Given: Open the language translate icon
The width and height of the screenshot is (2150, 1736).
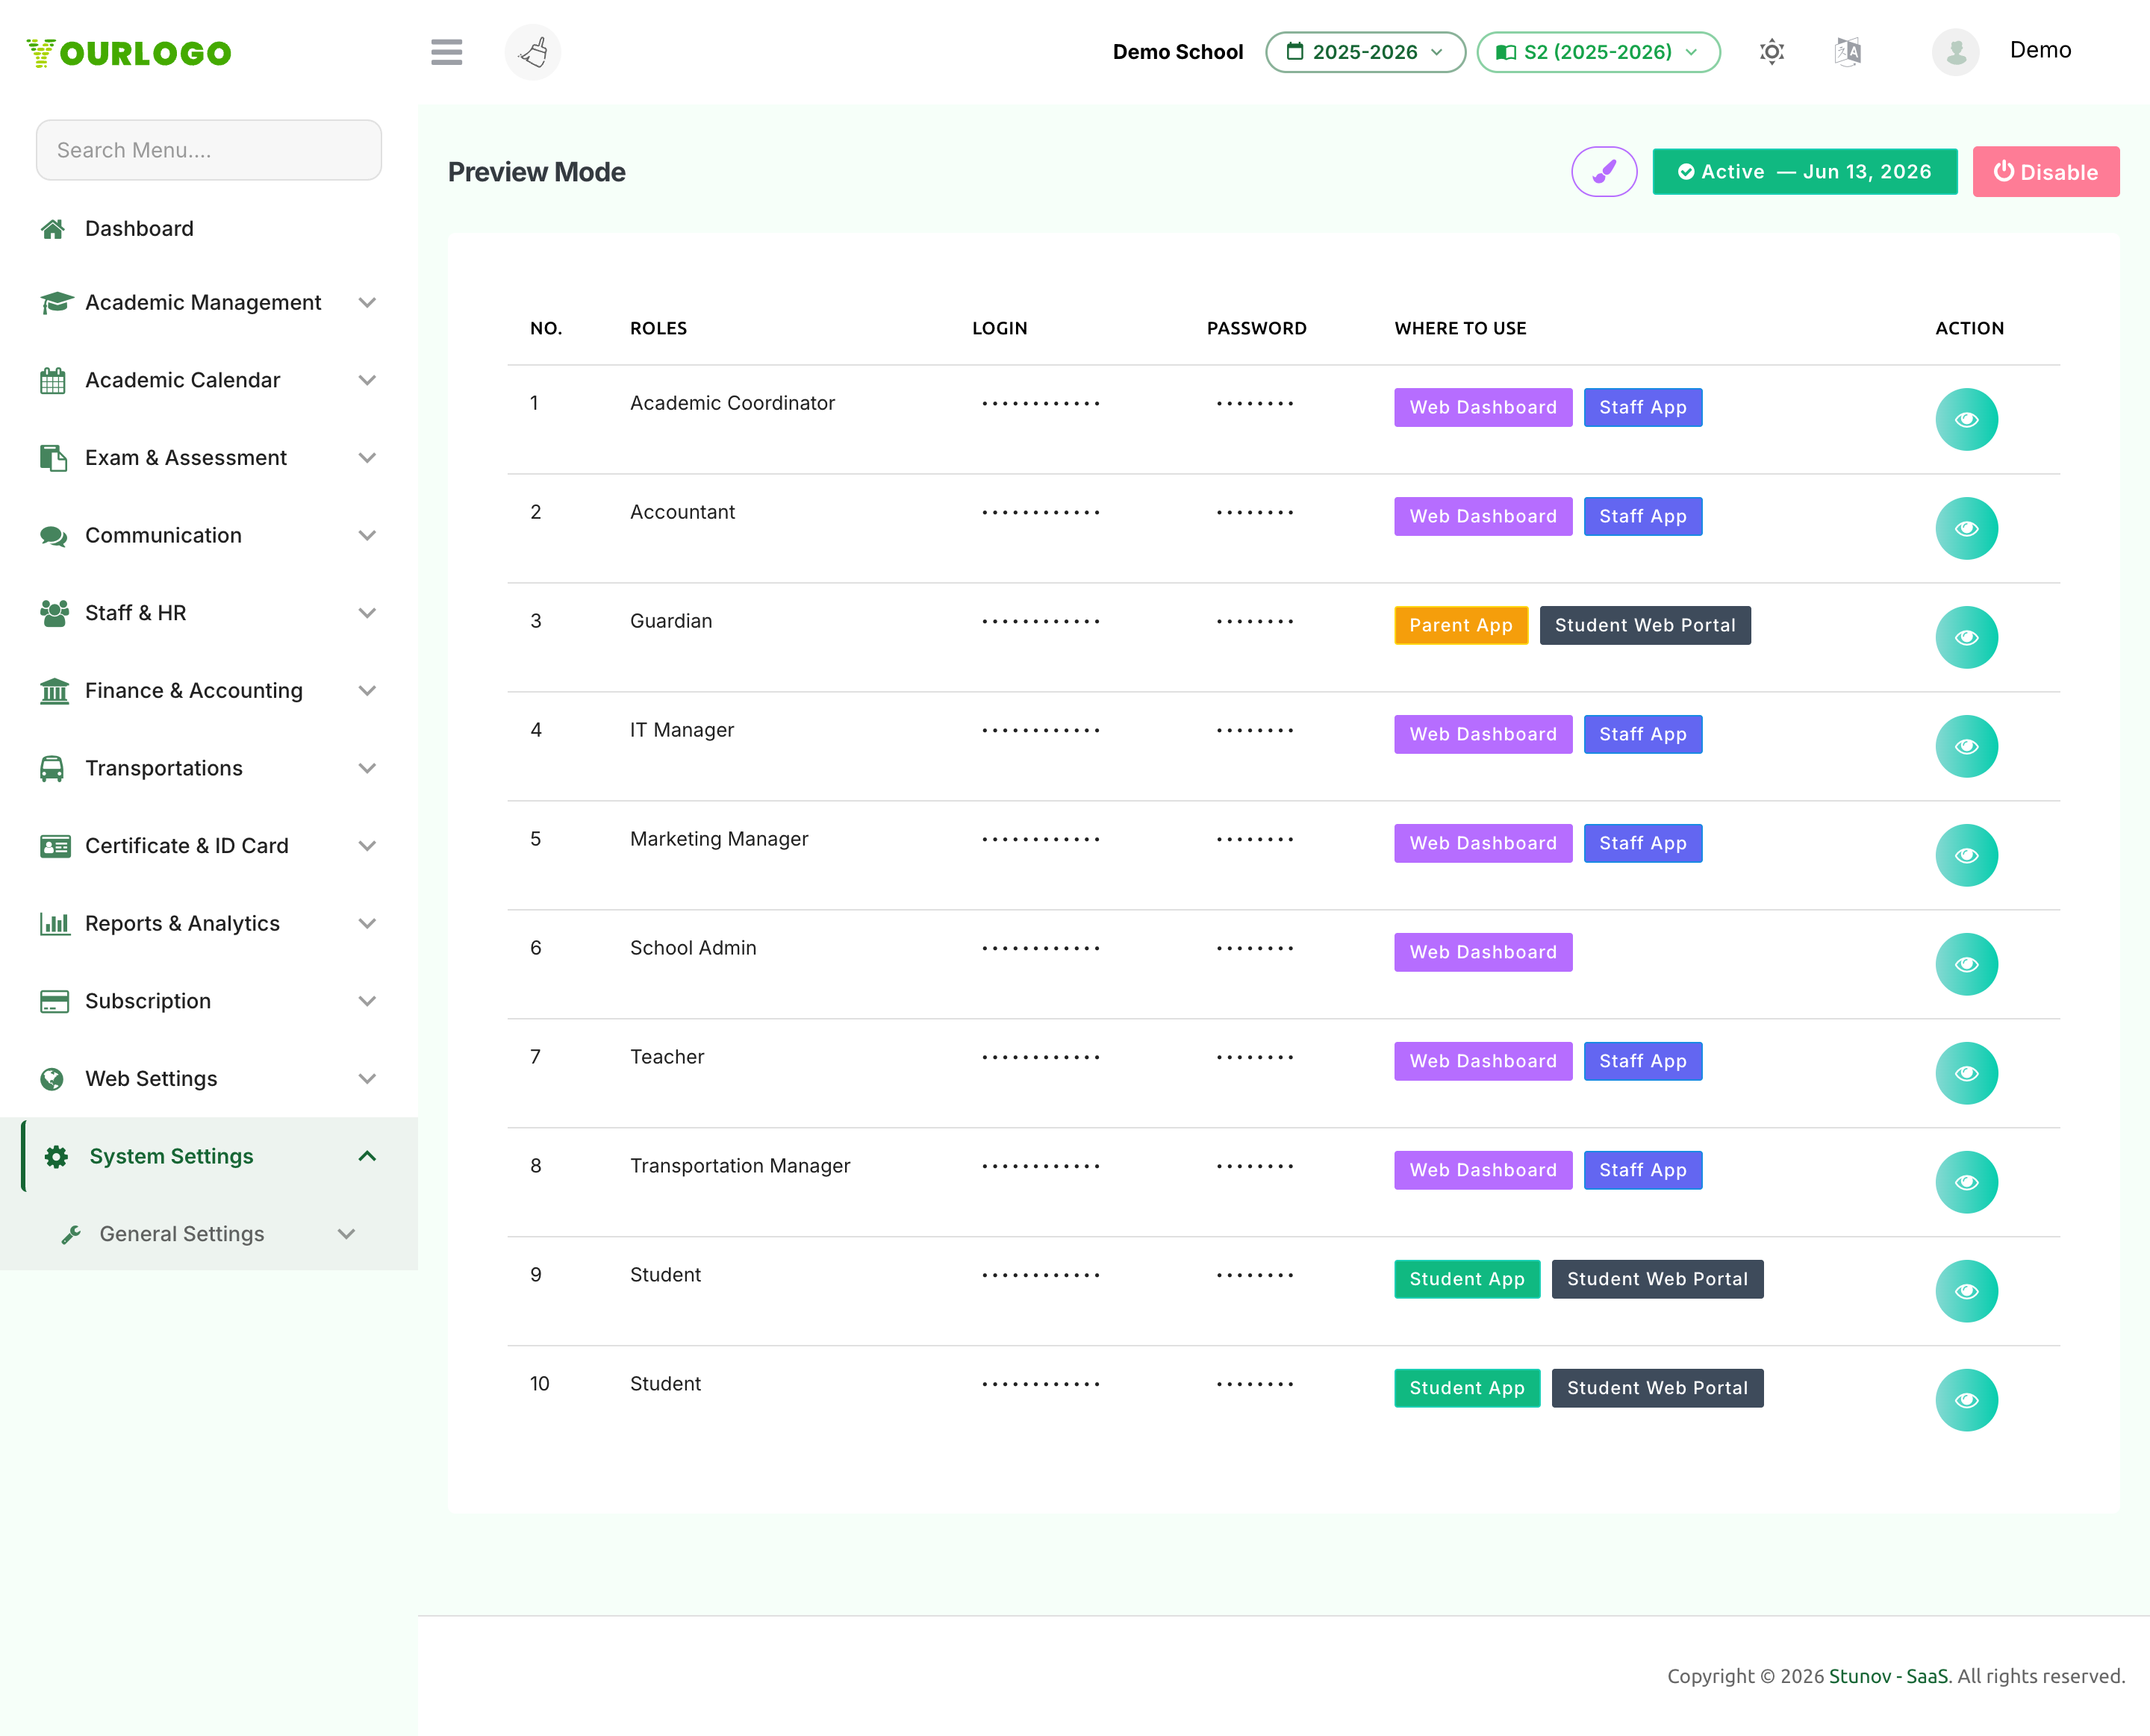Looking at the screenshot, I should (x=1848, y=52).
